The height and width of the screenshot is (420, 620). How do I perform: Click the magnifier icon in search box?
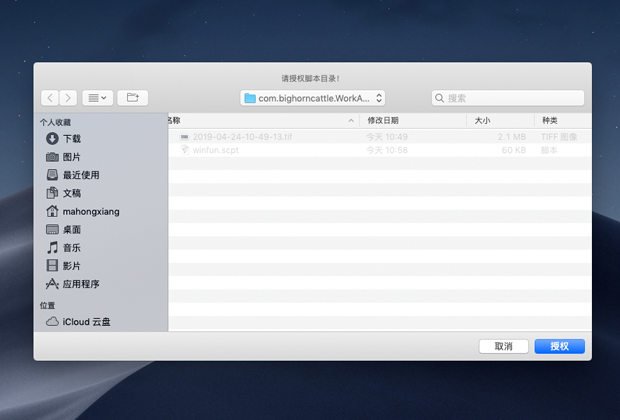pos(439,98)
